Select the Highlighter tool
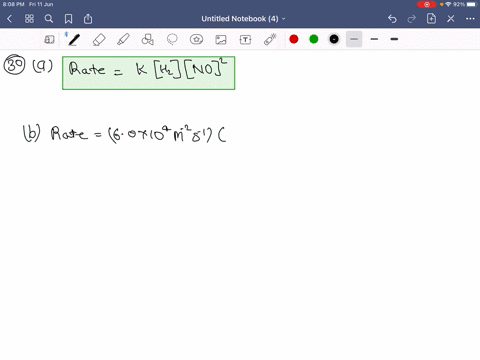480x360 pixels. (x=123, y=40)
